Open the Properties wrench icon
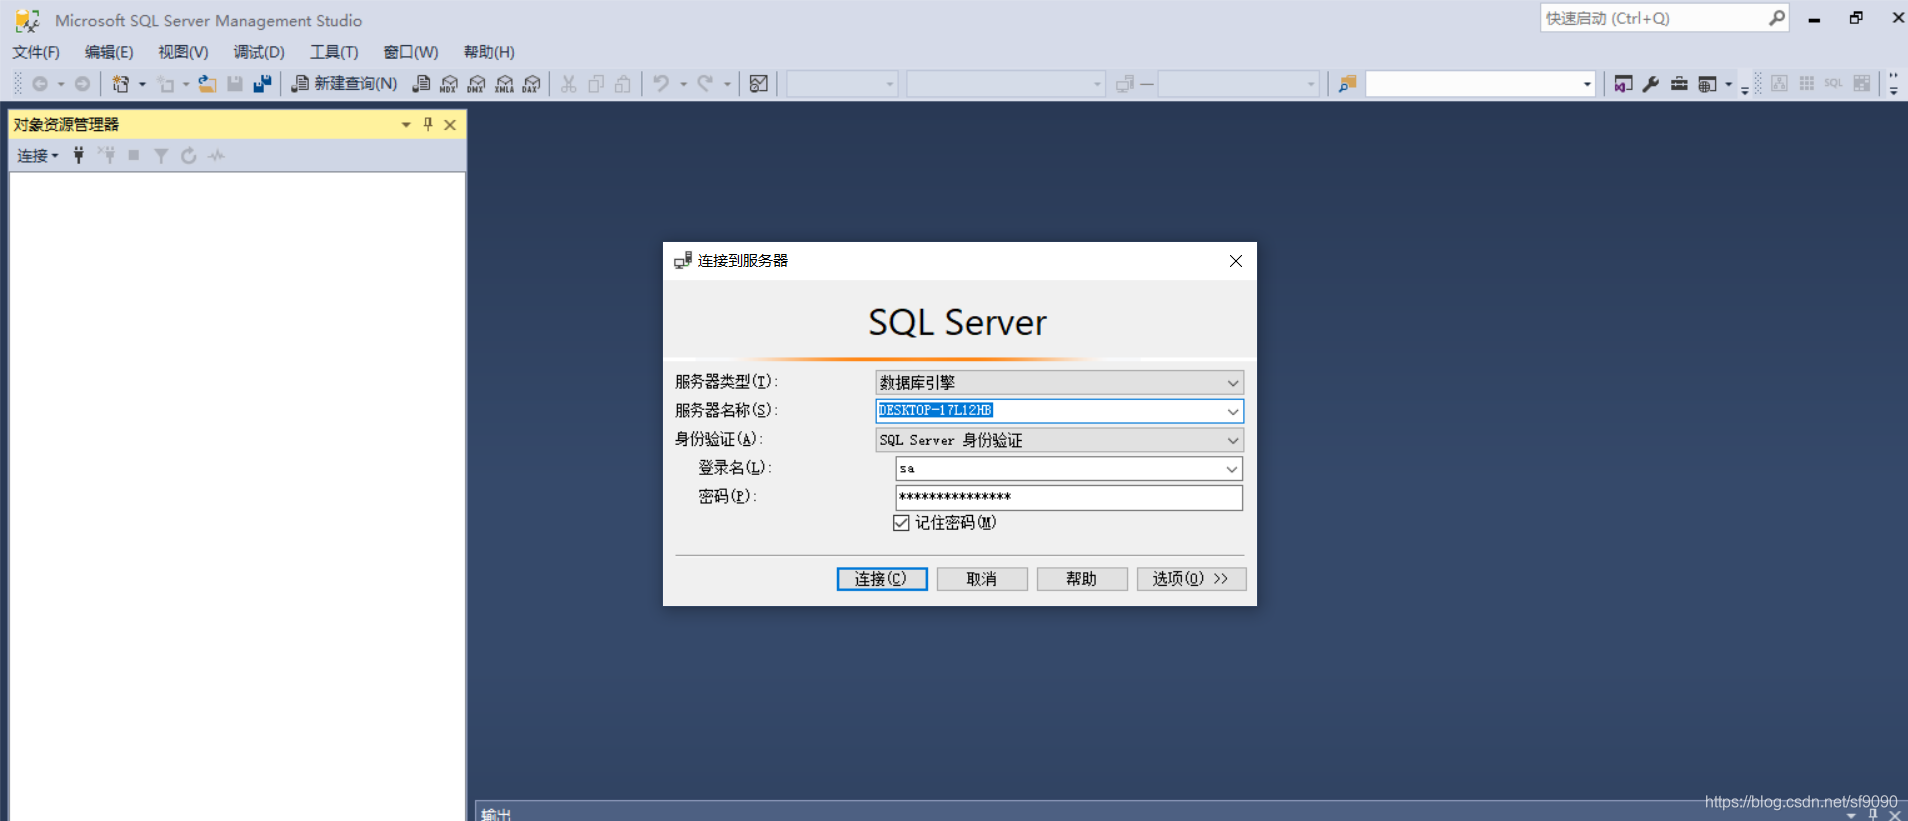The image size is (1908, 821). [1651, 84]
